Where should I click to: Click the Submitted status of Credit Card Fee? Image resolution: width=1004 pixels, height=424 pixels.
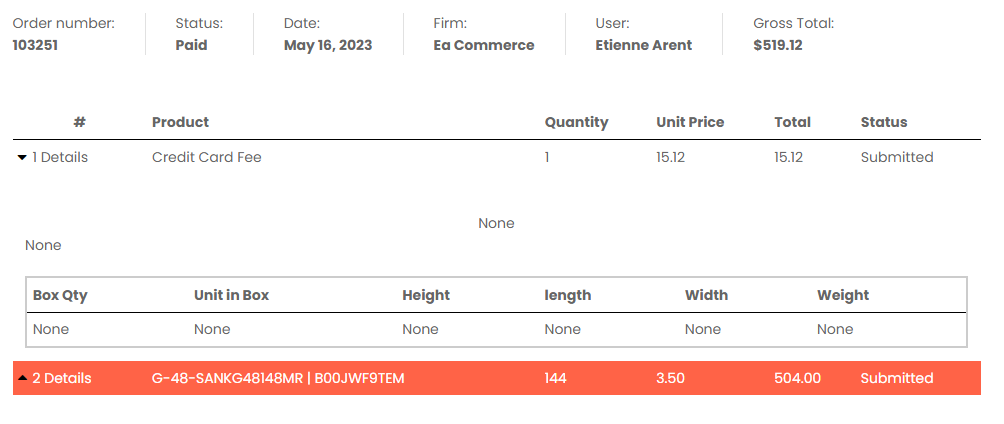(896, 158)
